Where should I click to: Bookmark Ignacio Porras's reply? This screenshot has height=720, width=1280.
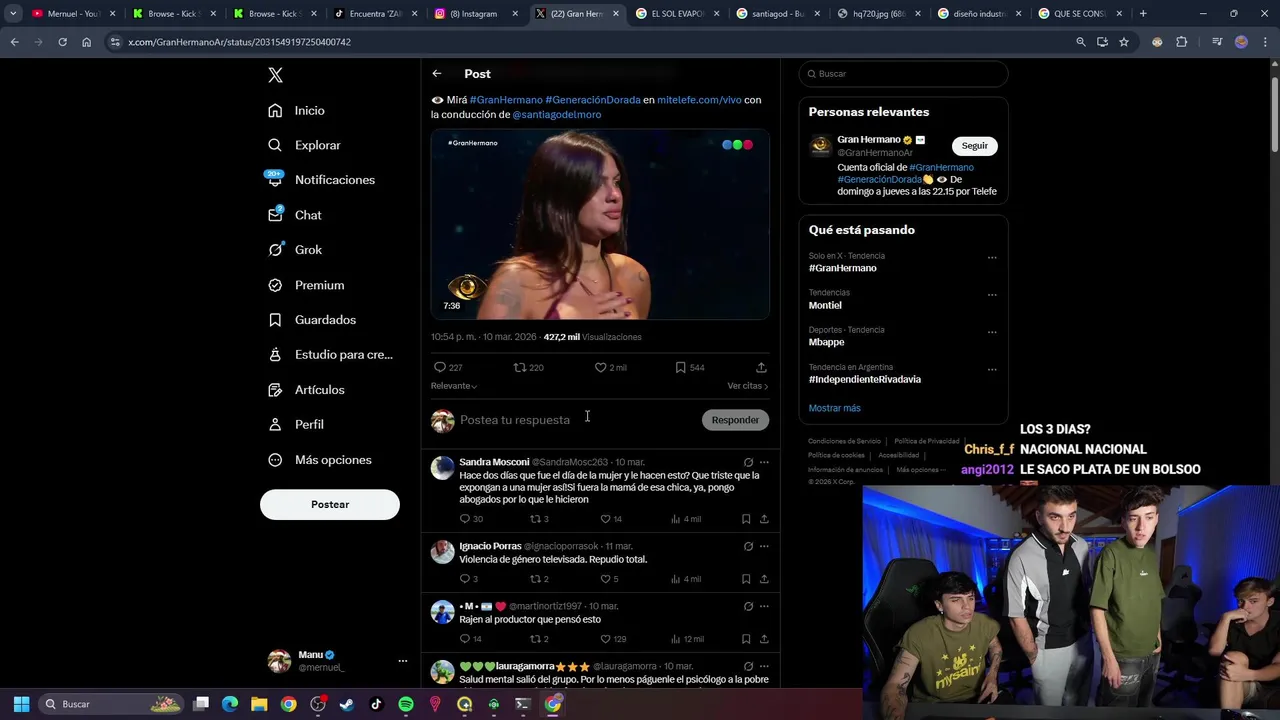tap(746, 579)
